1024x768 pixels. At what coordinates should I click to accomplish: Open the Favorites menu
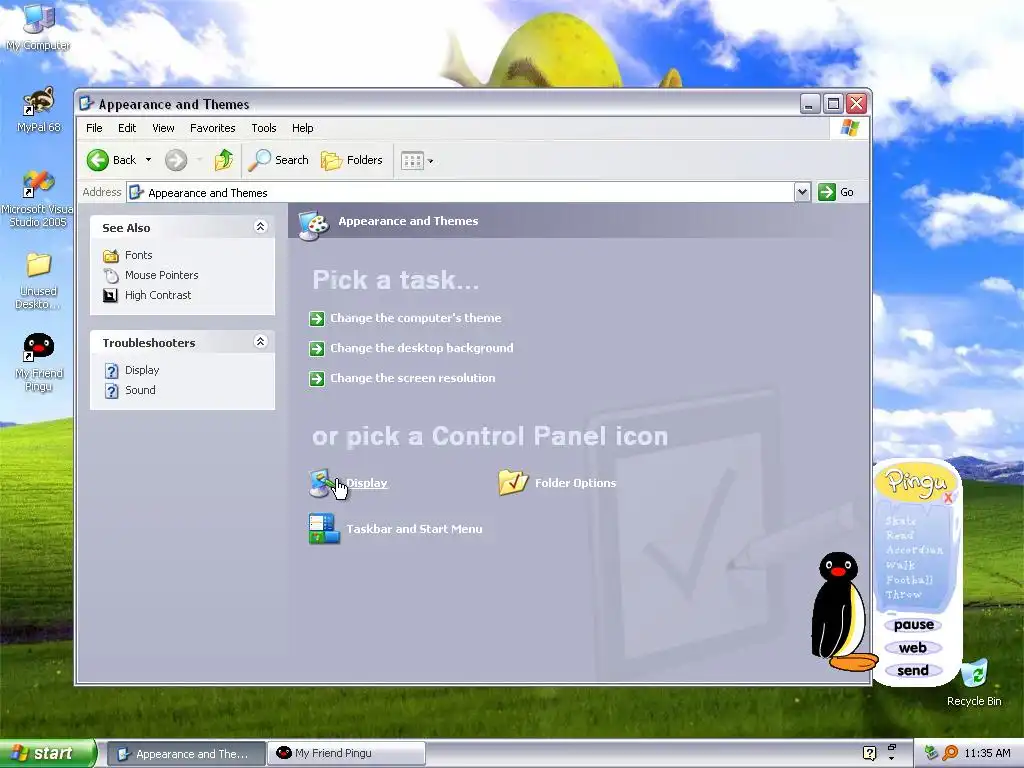tap(212, 128)
